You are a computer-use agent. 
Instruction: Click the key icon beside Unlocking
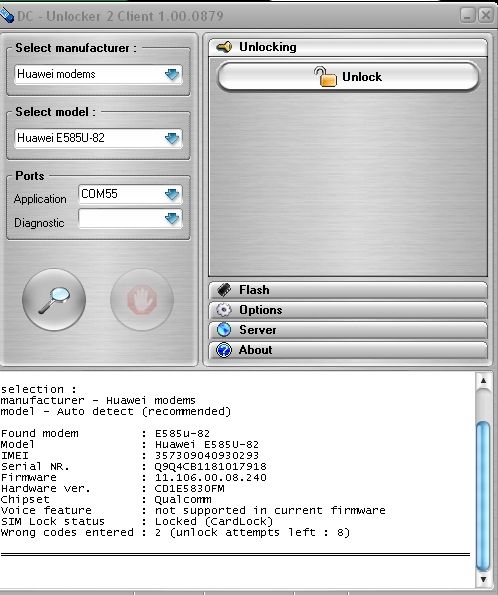[x=224, y=47]
